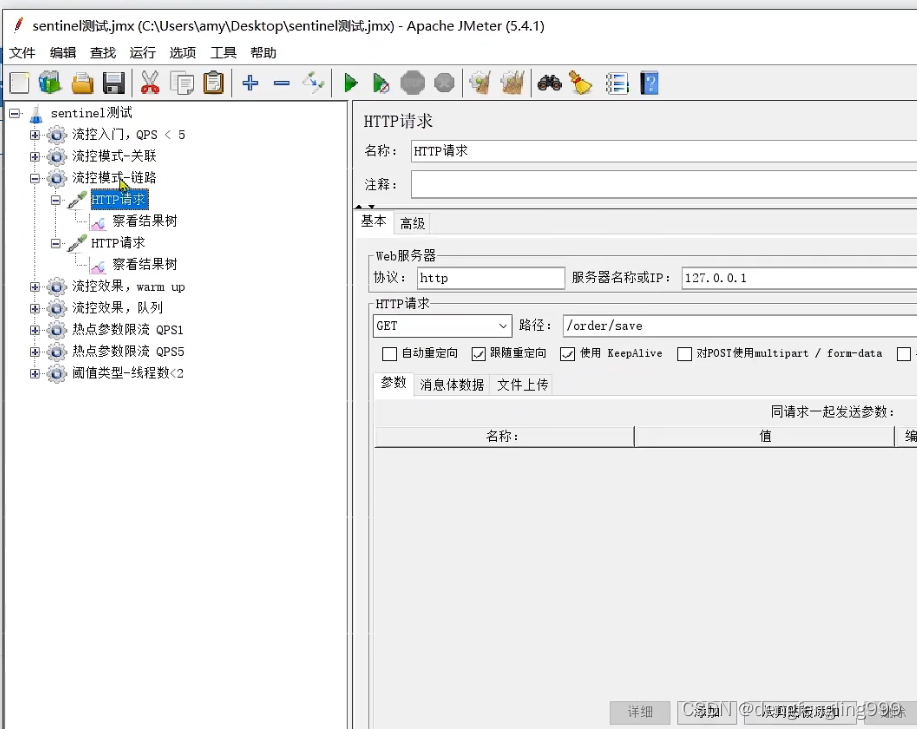The image size is (917, 729).
Task: Click Start no pauses icon
Action: coord(381,83)
